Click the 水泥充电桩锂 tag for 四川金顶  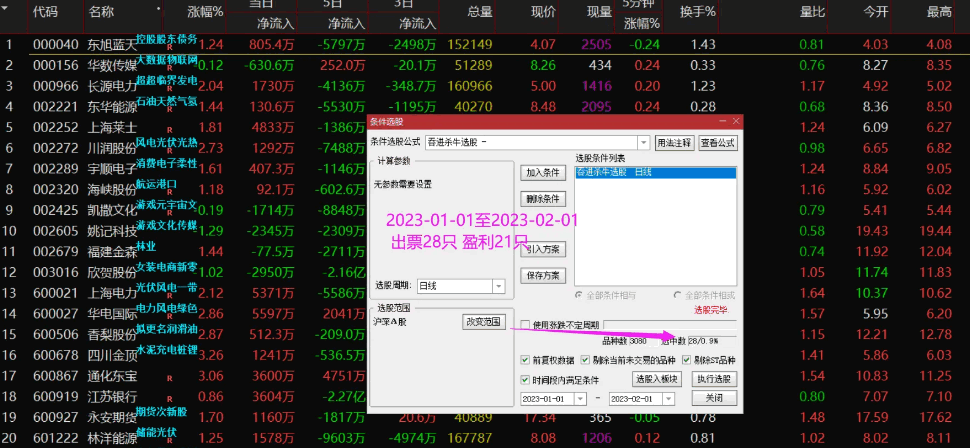click(x=167, y=350)
